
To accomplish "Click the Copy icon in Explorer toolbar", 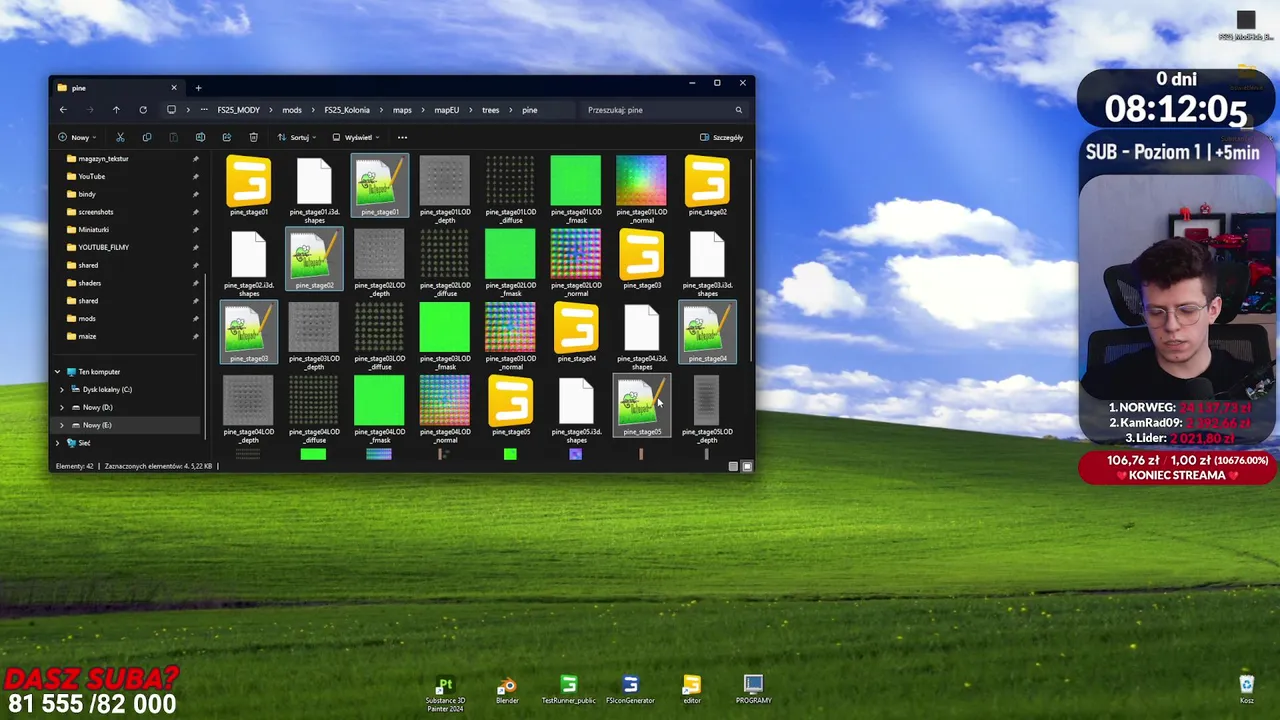I will (147, 137).
